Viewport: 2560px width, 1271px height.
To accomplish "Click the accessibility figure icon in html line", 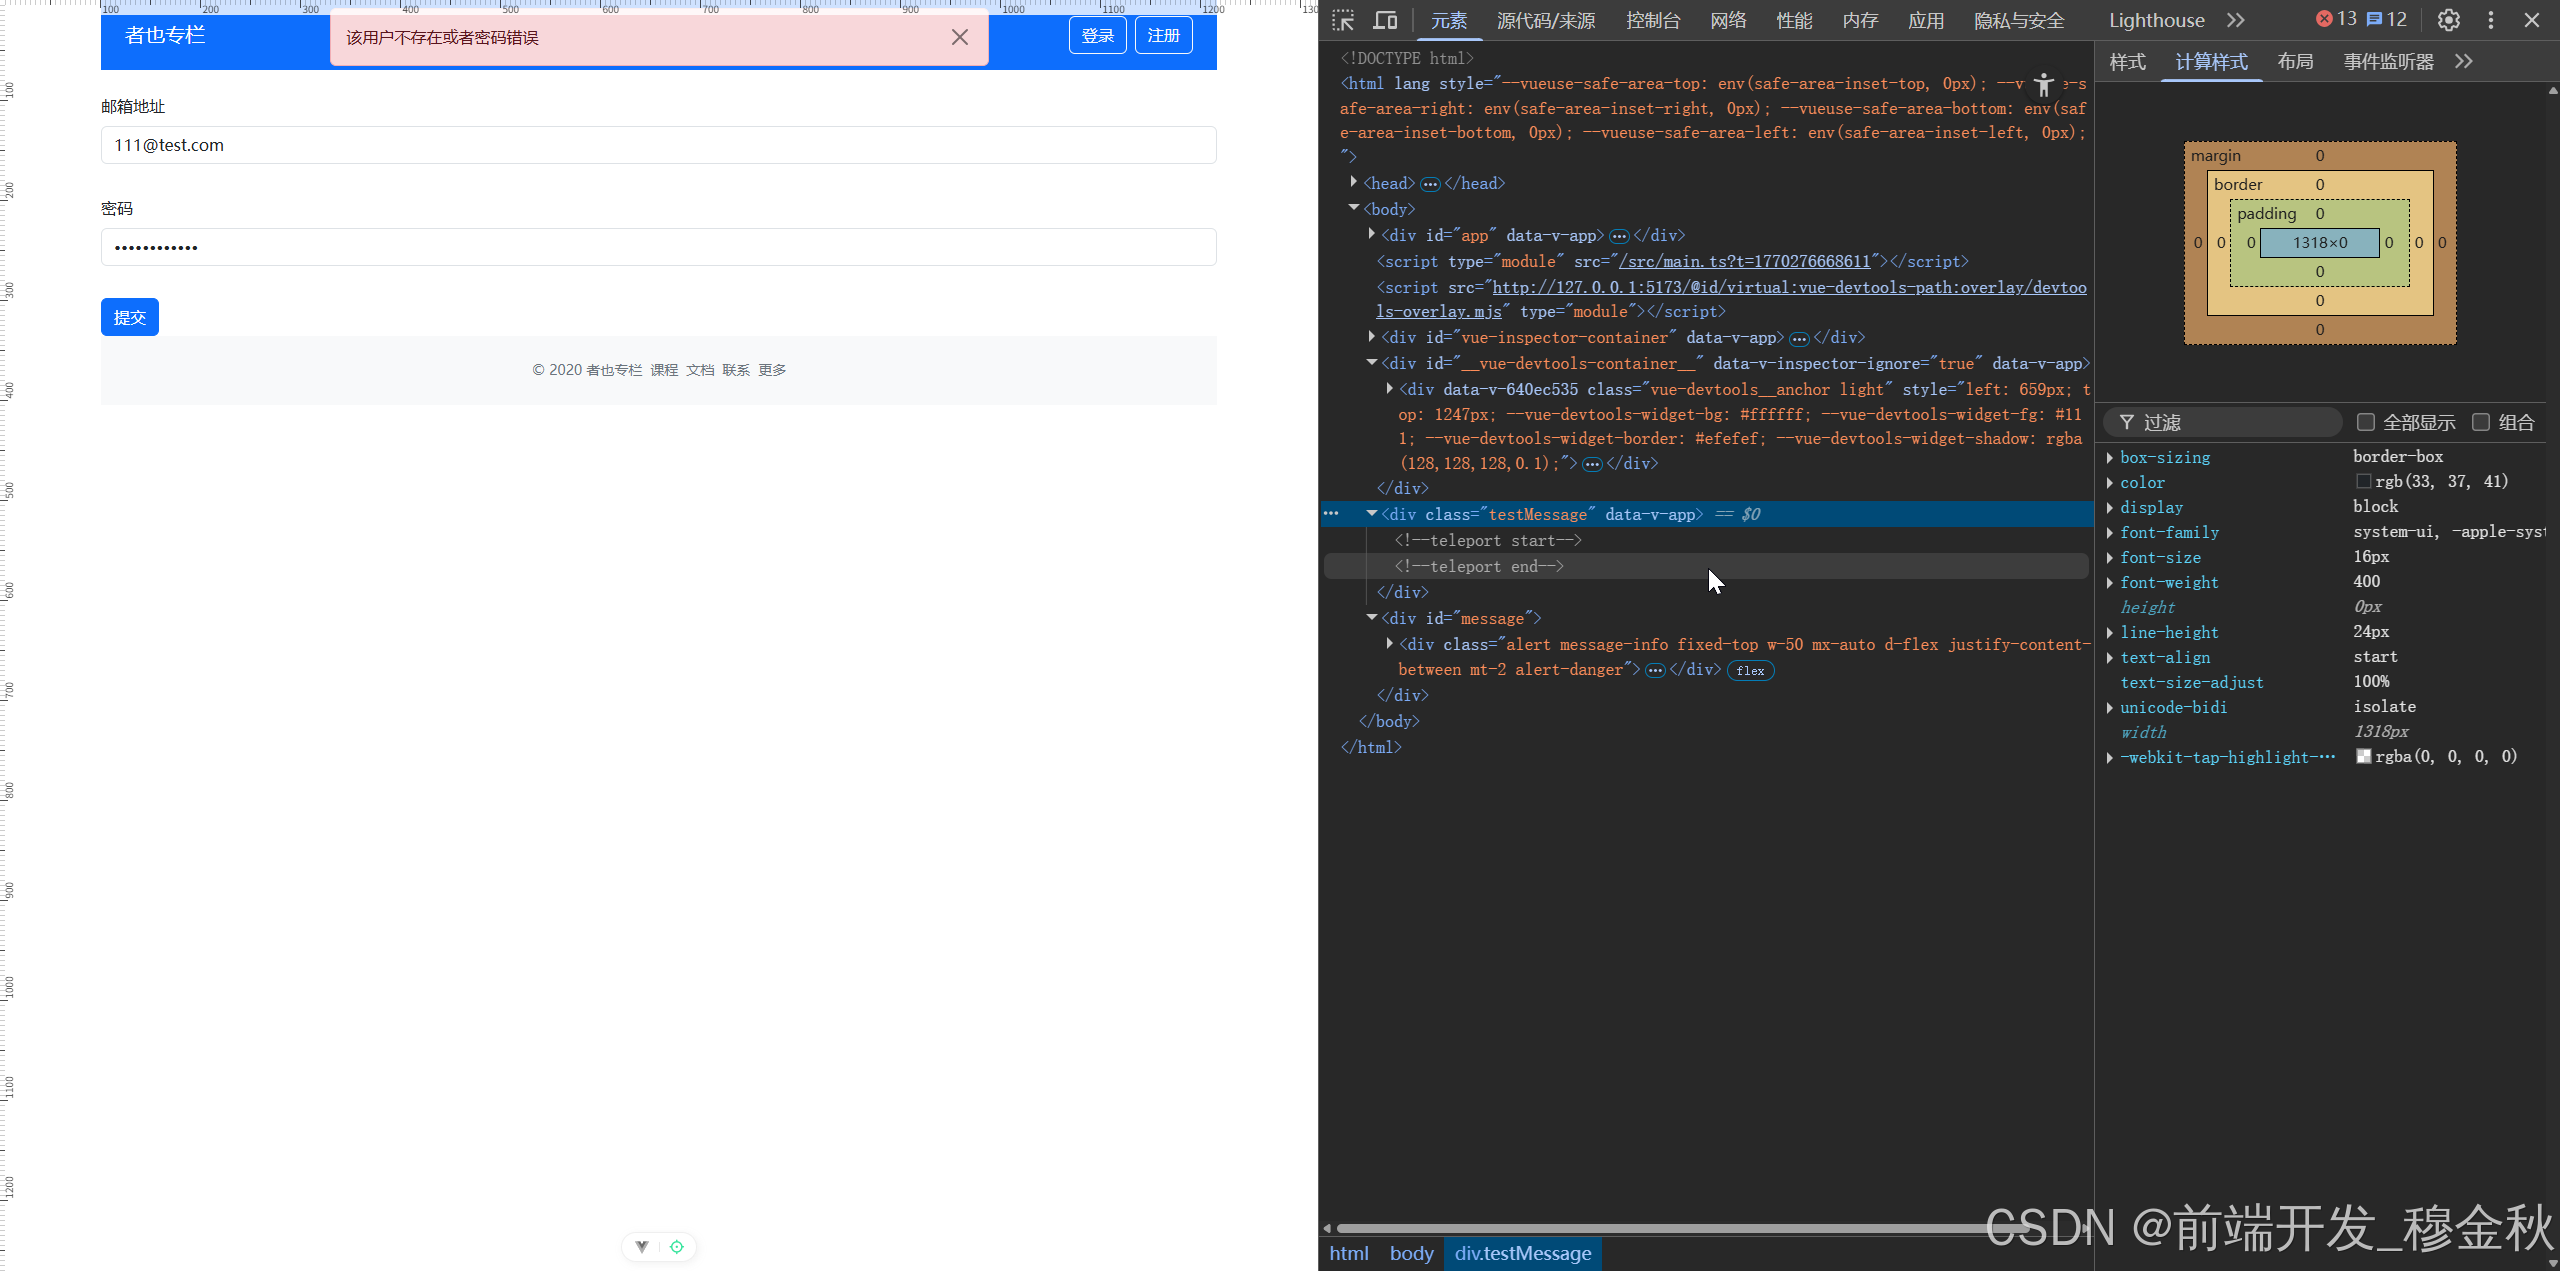I will [x=2044, y=84].
